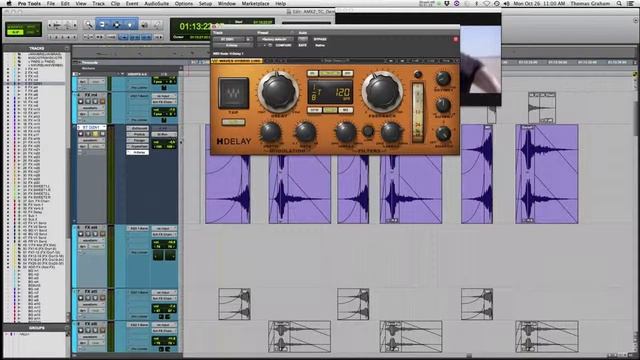
Task: Open the TRACKS list options menu
Action: 67,48
